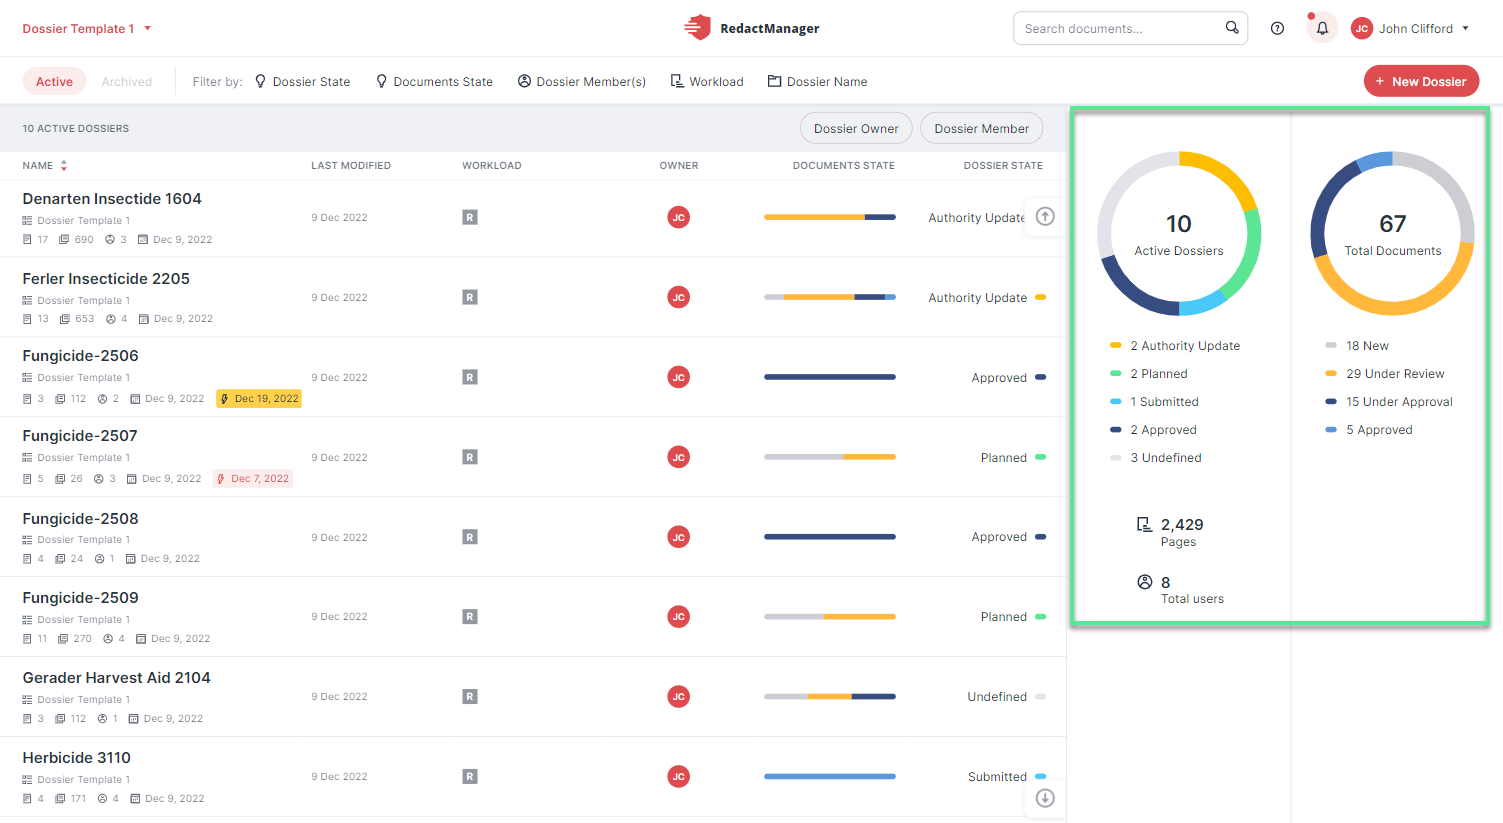Screen dimensions: 1503x823
Task: Open the Dossier Name filter dropdown
Action: click(817, 81)
